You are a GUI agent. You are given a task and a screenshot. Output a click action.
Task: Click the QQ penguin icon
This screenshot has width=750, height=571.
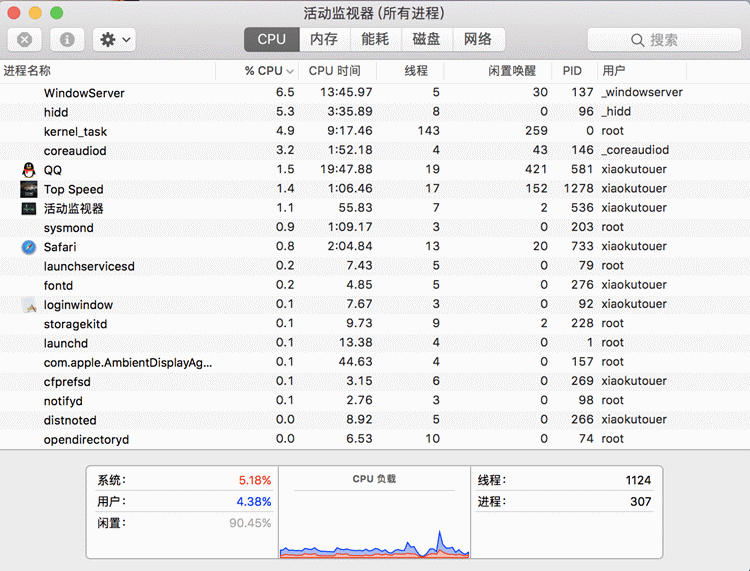tap(29, 170)
